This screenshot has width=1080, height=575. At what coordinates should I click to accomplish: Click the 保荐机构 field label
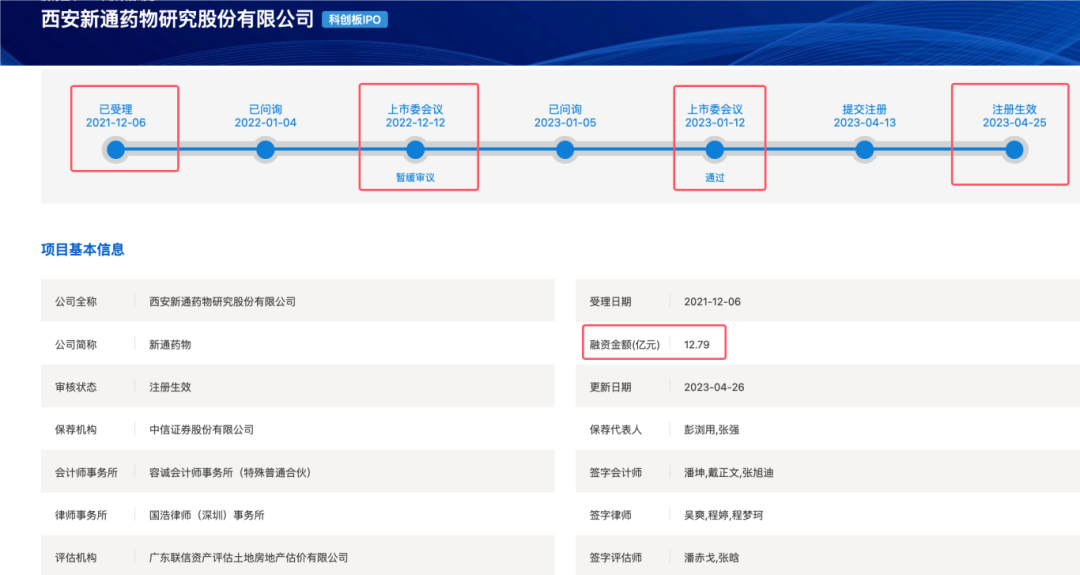(76, 430)
